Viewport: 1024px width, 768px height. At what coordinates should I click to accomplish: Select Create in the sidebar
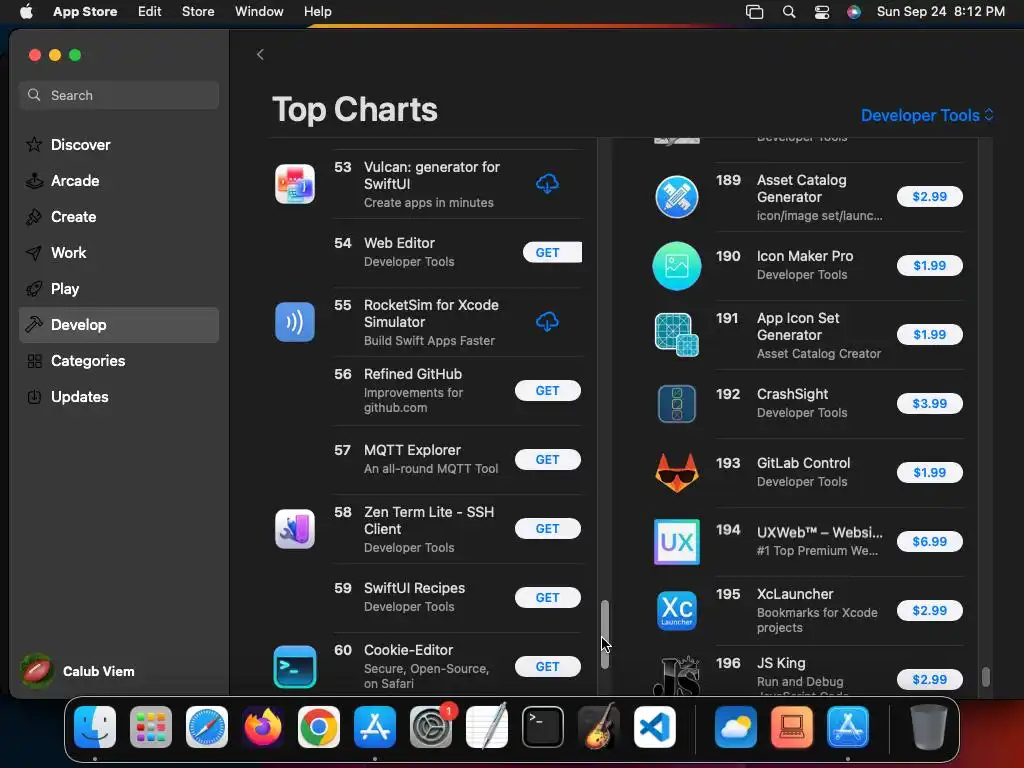tap(119, 217)
